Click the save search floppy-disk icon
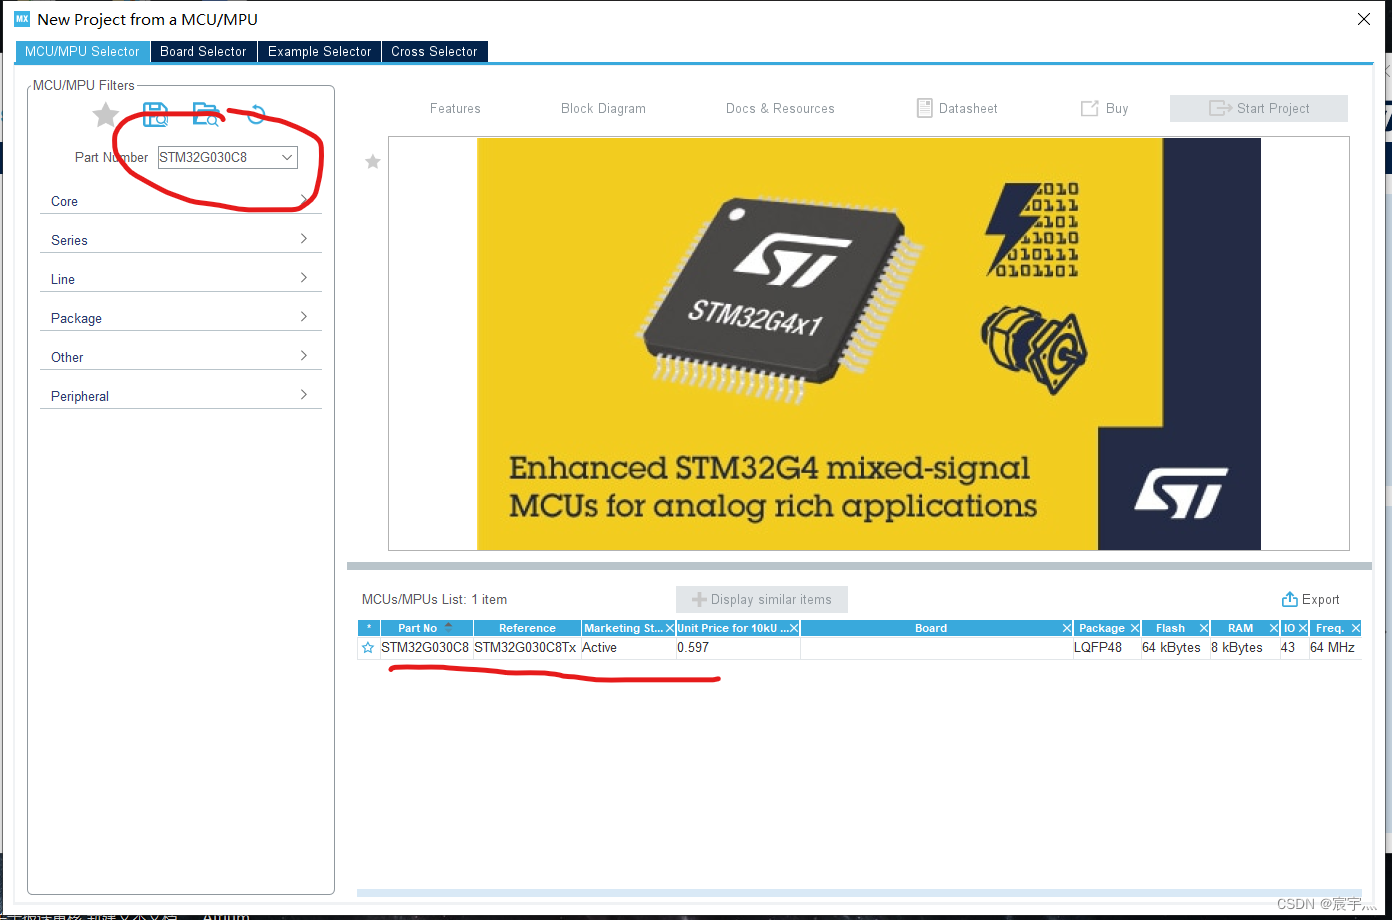The width and height of the screenshot is (1392, 920). pyautogui.click(x=156, y=114)
